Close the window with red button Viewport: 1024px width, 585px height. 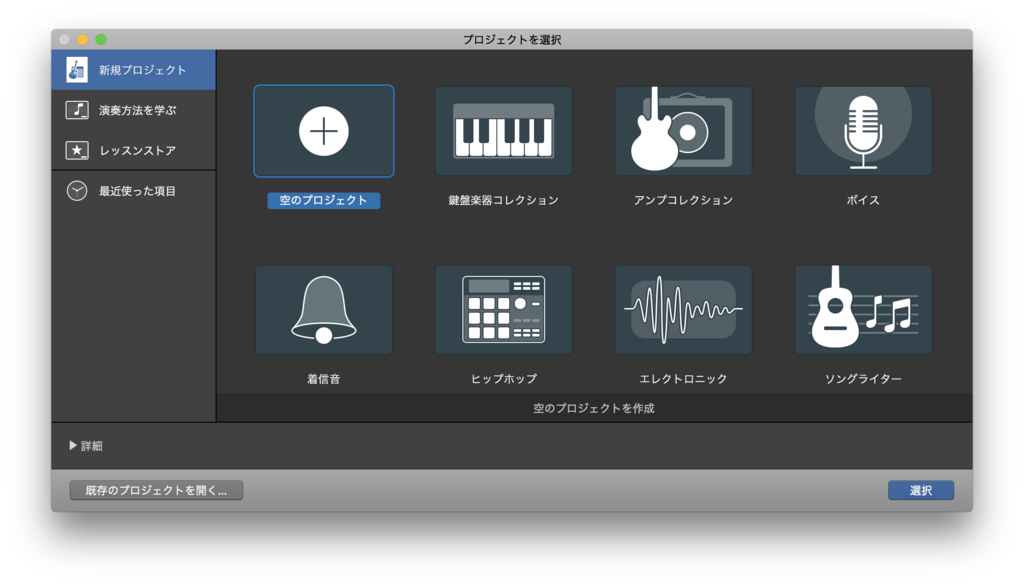[x=65, y=39]
